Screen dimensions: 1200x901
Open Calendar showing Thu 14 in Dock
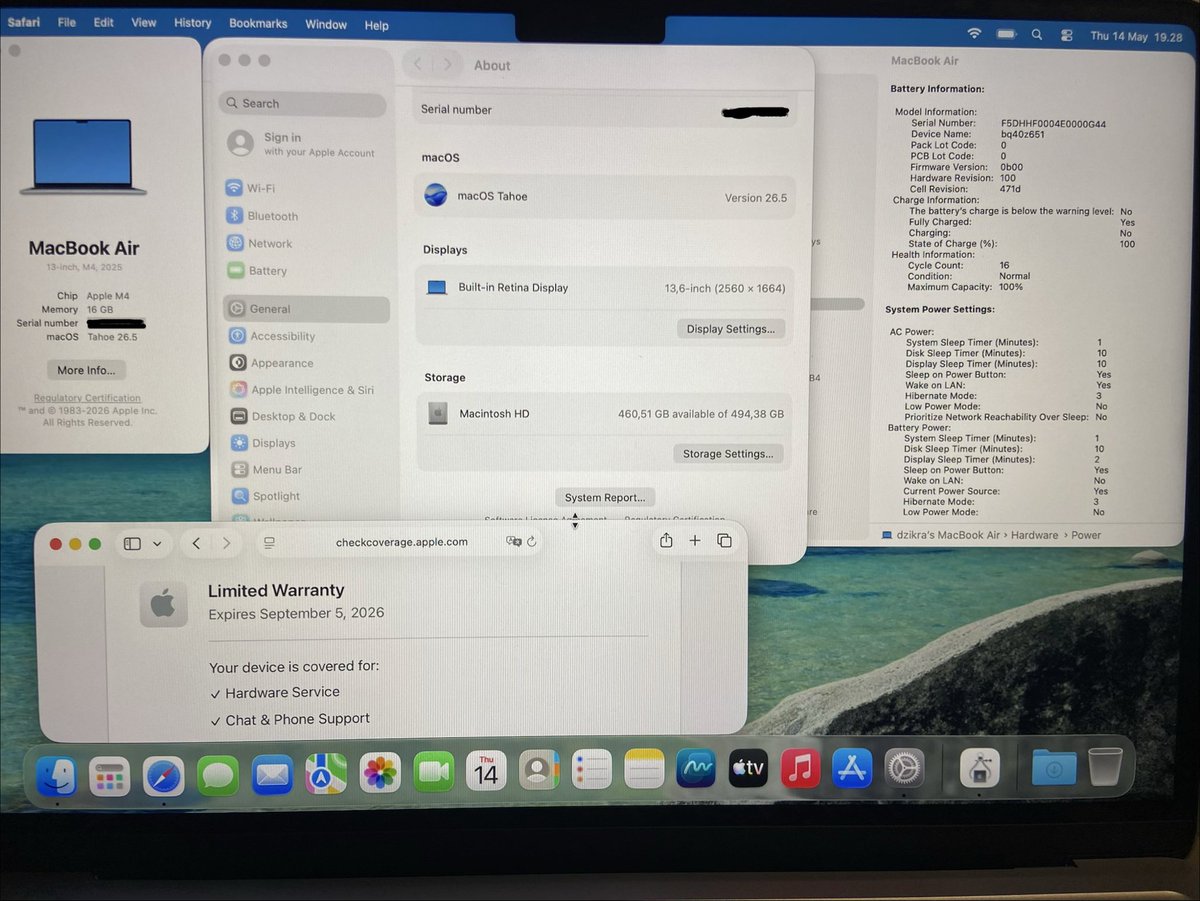(x=486, y=770)
